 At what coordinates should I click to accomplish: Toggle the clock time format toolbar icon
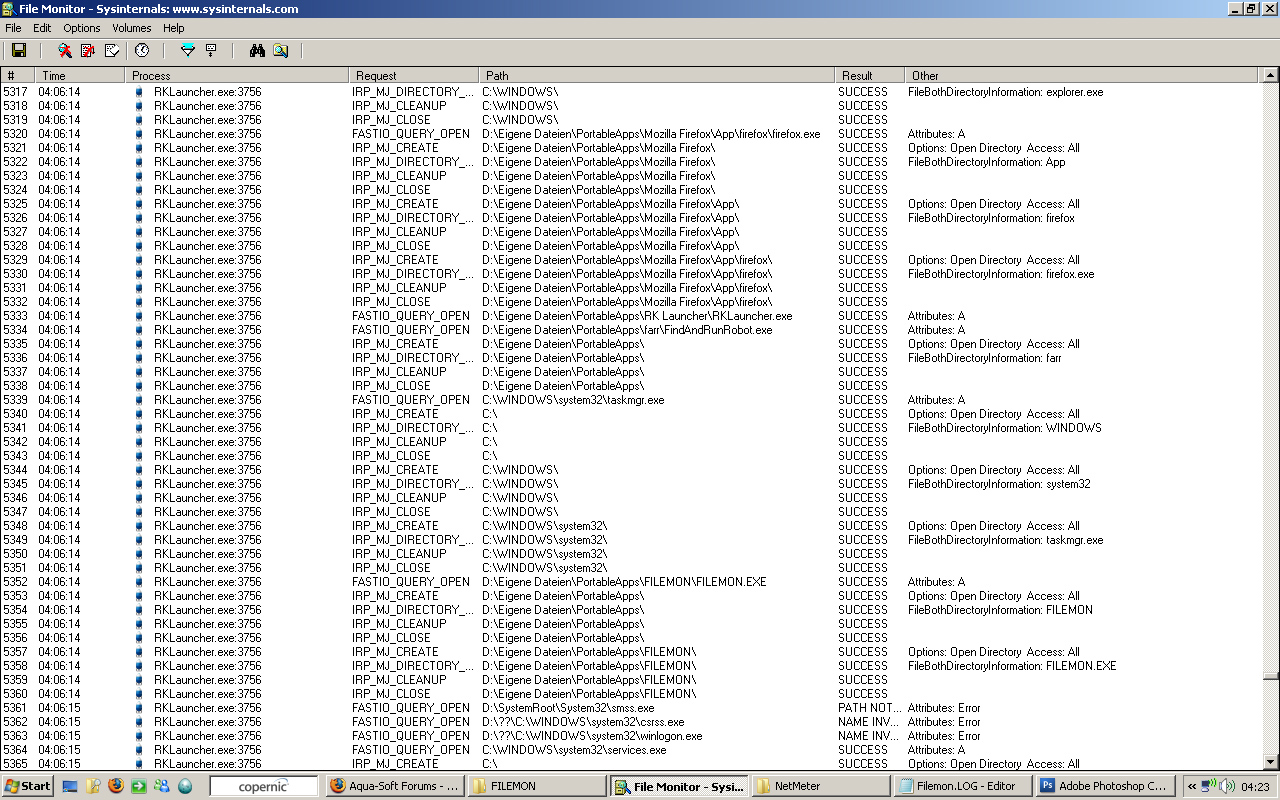coord(142,50)
